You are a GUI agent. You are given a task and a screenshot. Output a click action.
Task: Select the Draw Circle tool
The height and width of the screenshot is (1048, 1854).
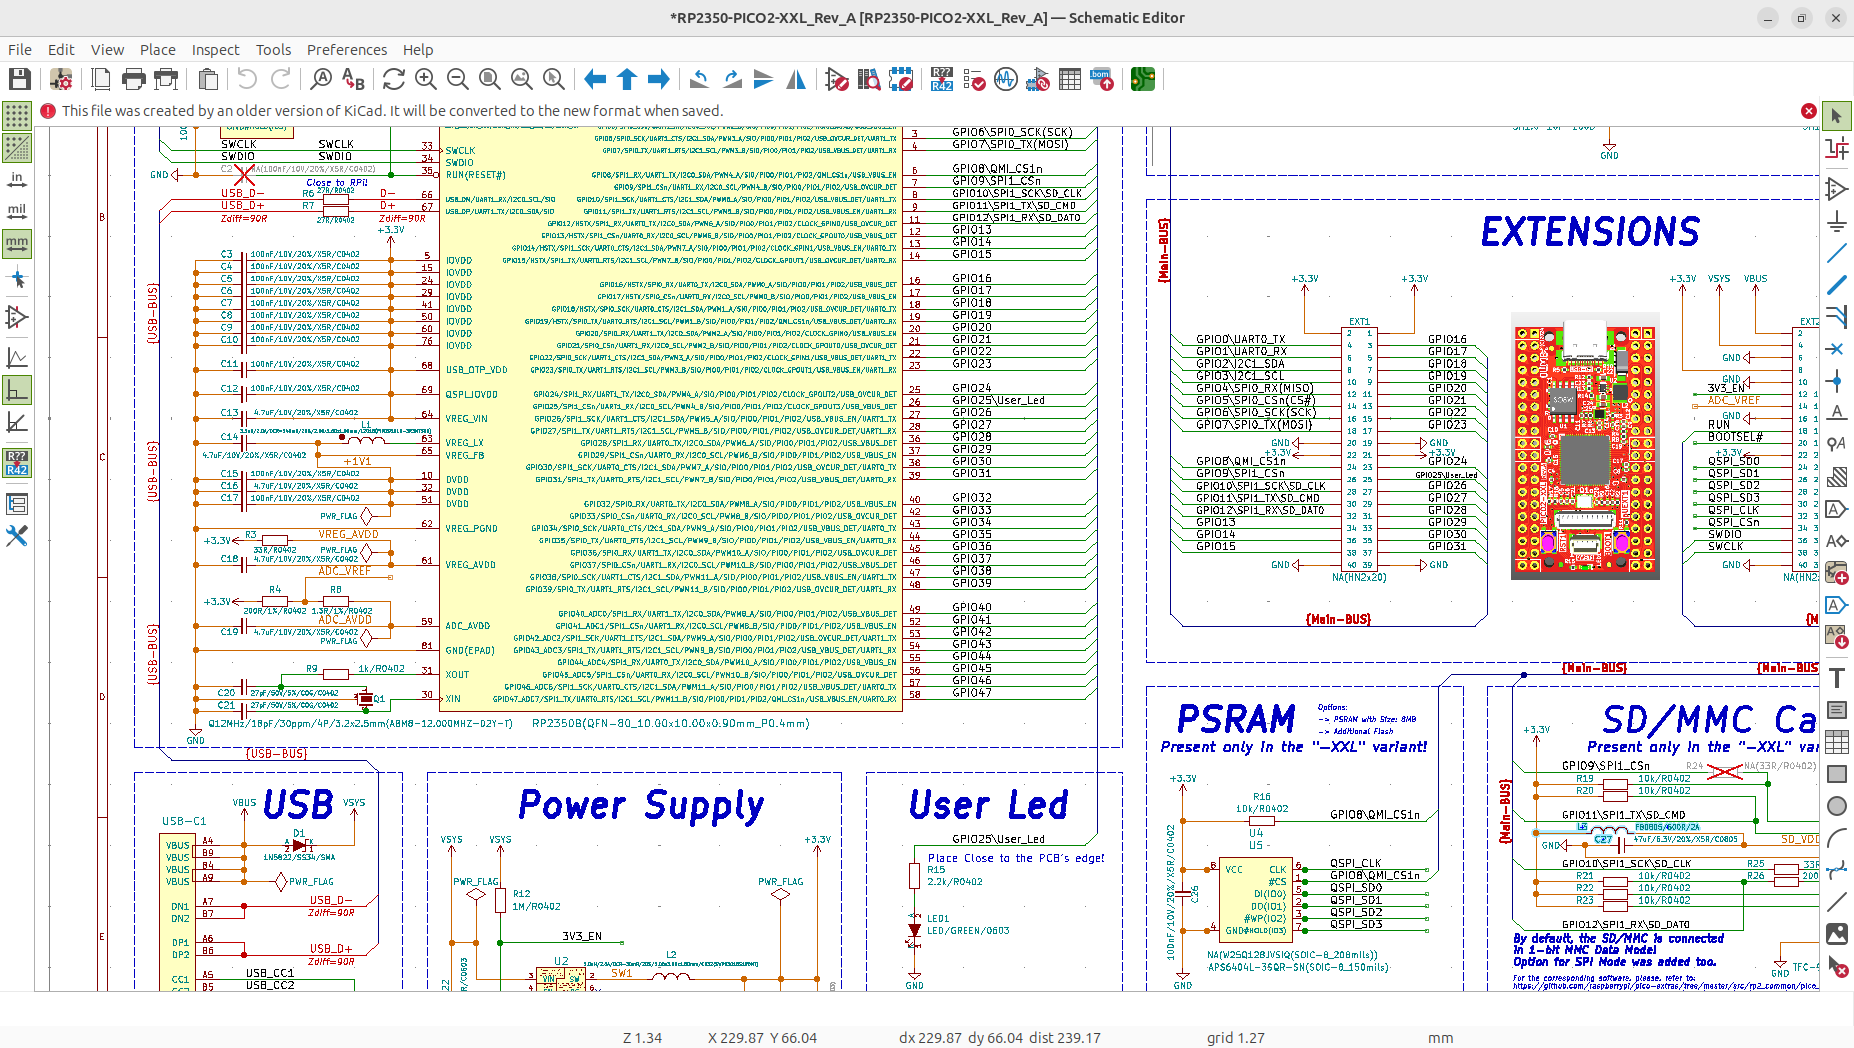tap(1837, 806)
